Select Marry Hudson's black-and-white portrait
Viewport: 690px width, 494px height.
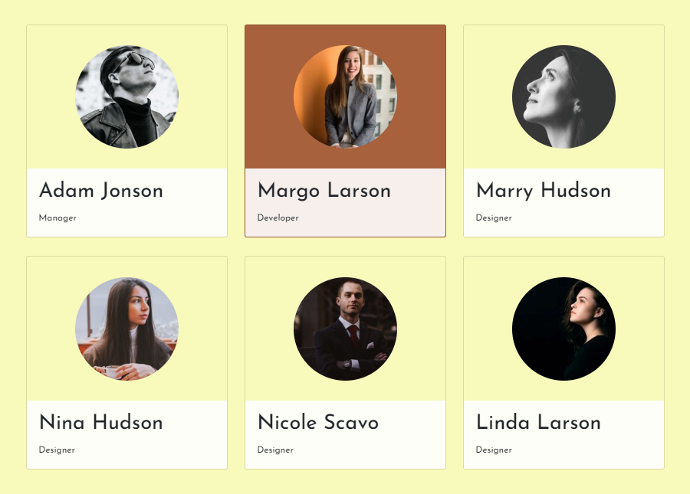(x=564, y=97)
